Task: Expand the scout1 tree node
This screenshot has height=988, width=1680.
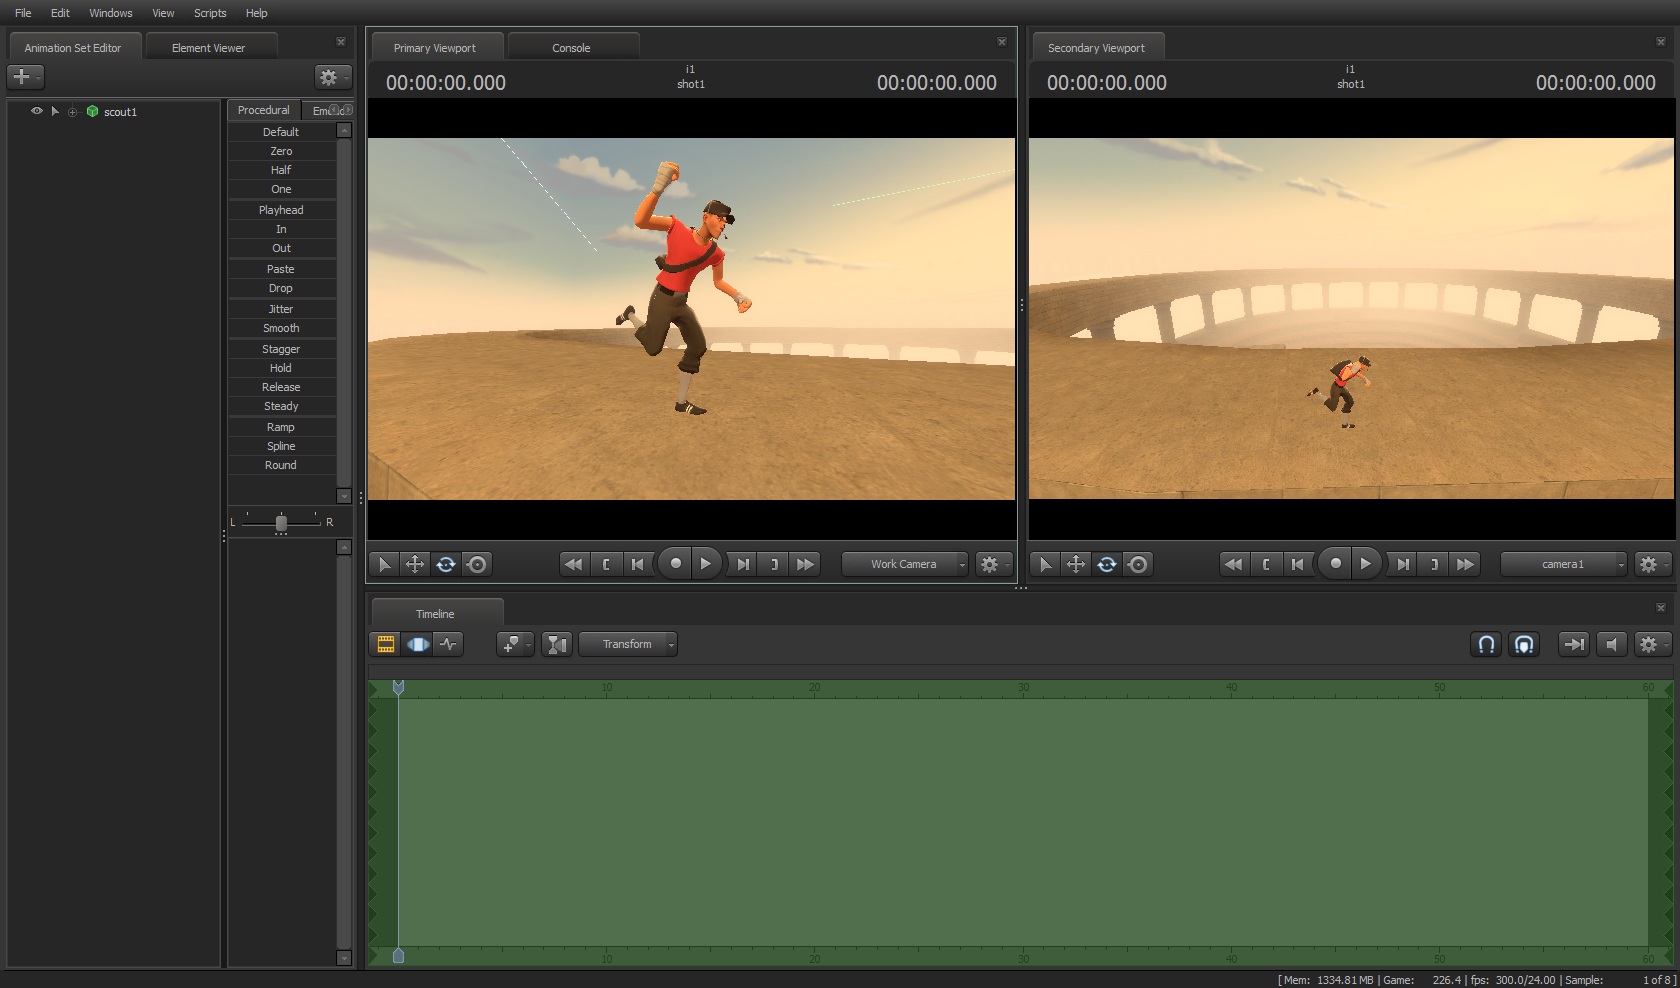Action: [x=72, y=112]
